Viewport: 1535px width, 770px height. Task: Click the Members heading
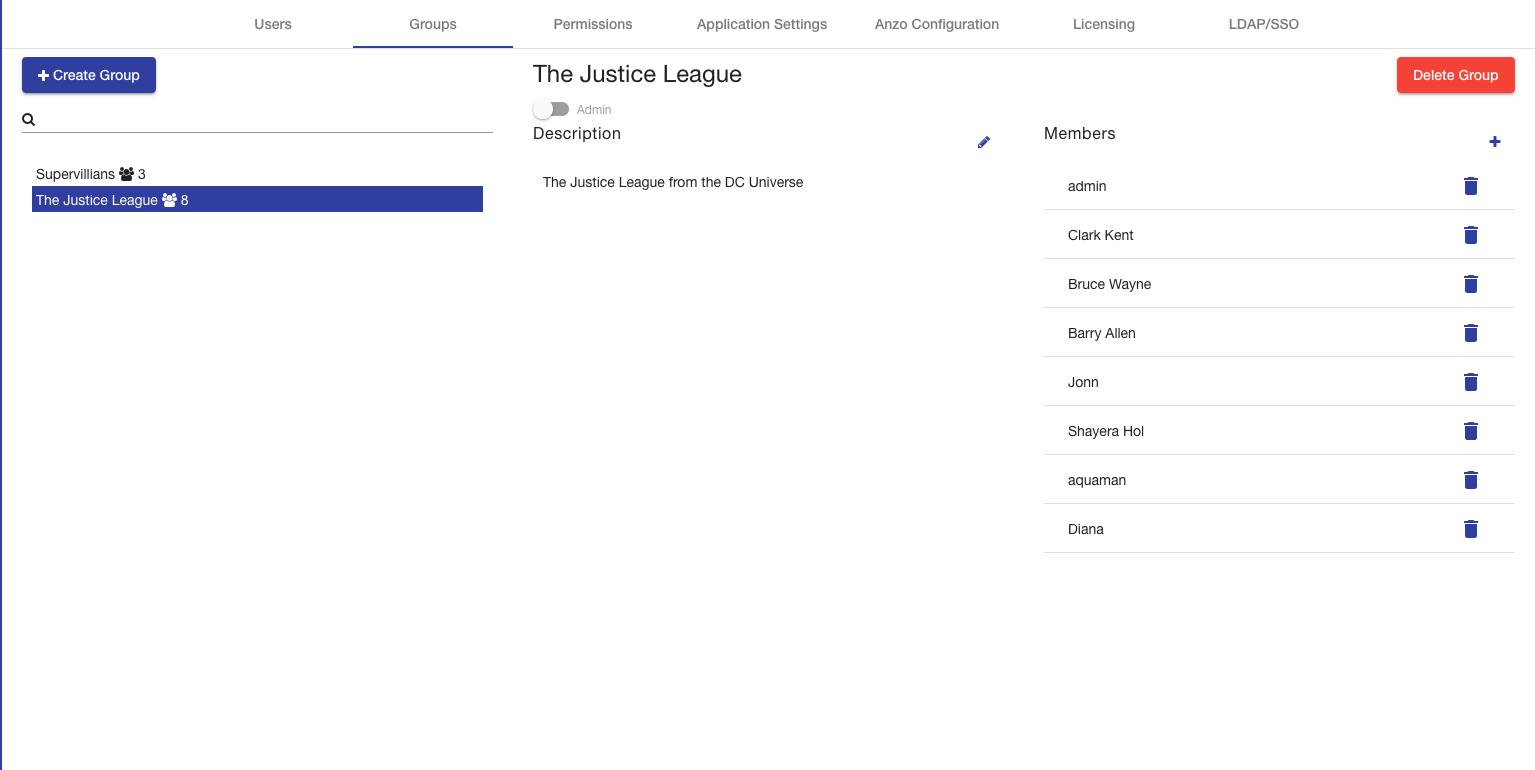pos(1080,133)
